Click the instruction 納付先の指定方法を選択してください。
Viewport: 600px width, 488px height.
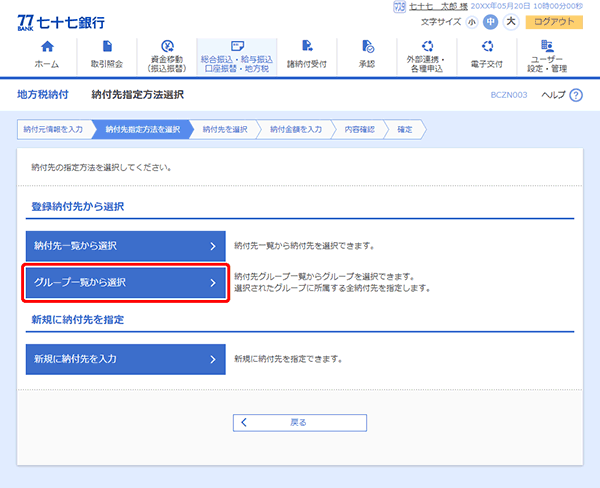coord(101,167)
